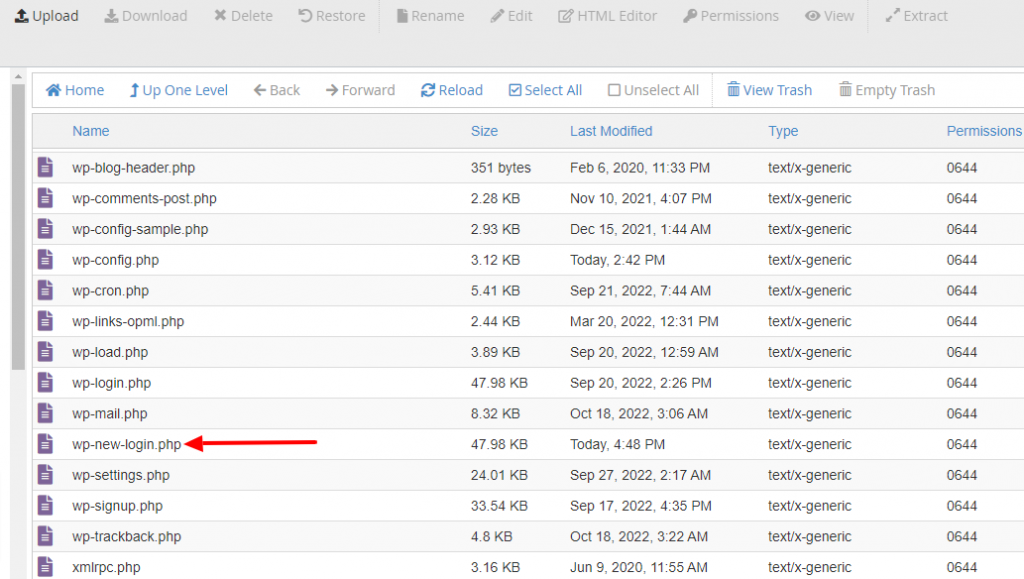1024x579 pixels.
Task: Click the file icon for xmlrpc.php
Action: (x=45, y=567)
